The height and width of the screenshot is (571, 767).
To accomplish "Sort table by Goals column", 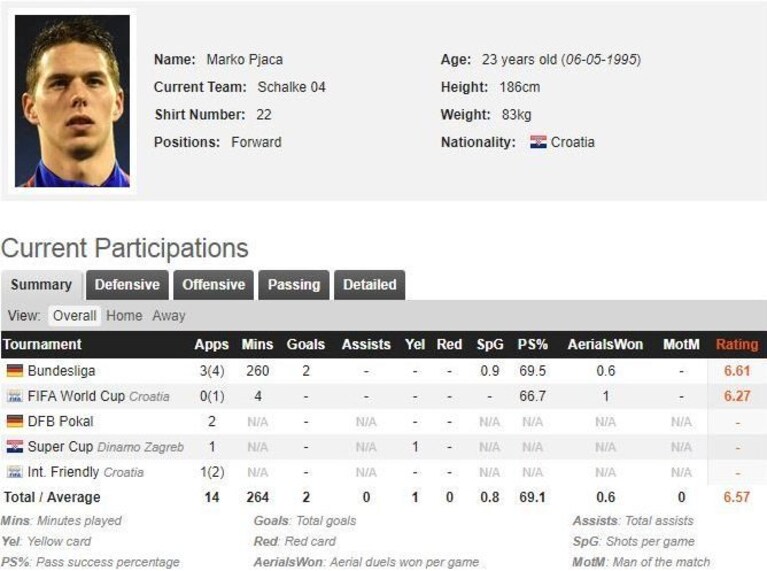I will [306, 344].
